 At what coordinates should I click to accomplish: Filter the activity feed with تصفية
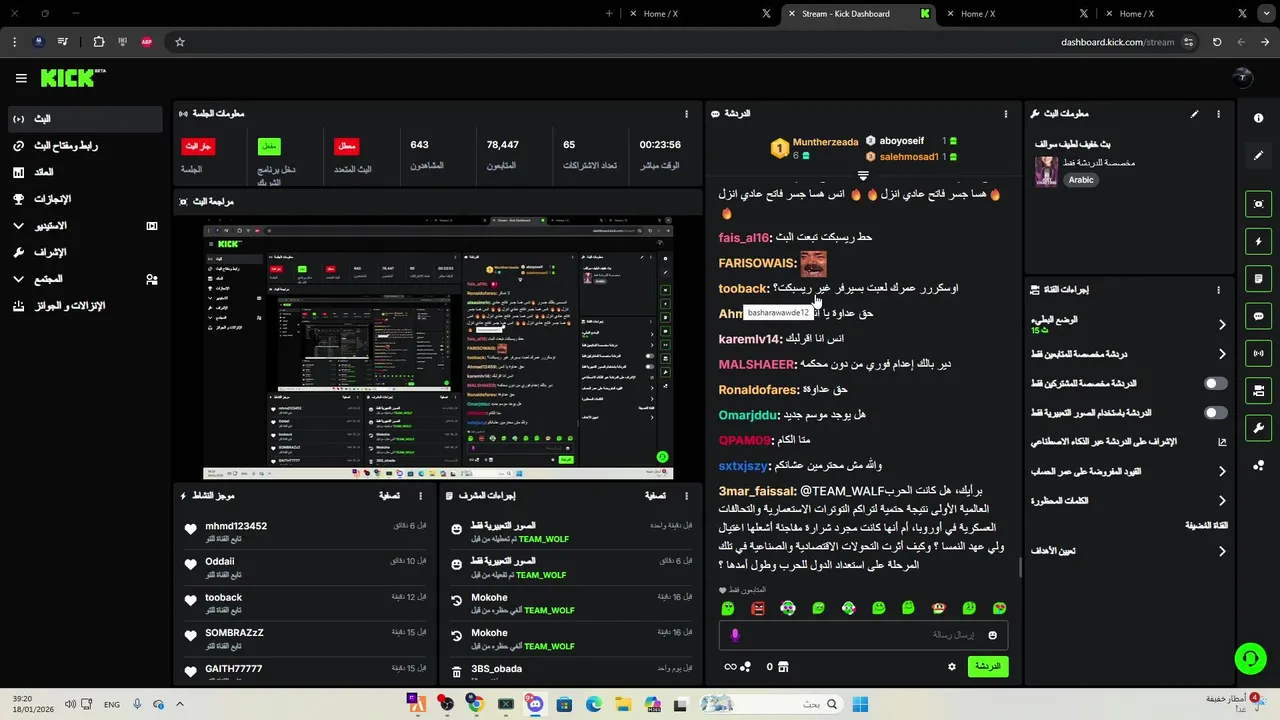(x=390, y=495)
